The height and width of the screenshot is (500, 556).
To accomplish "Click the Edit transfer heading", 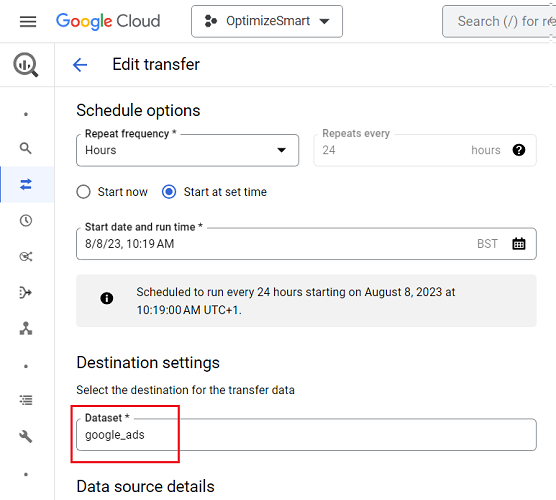I will click(x=156, y=65).
